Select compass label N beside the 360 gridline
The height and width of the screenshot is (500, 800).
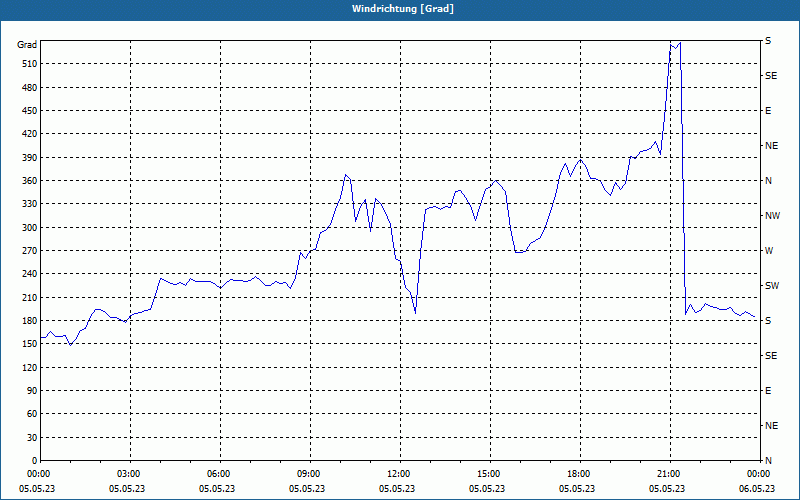coord(768,181)
